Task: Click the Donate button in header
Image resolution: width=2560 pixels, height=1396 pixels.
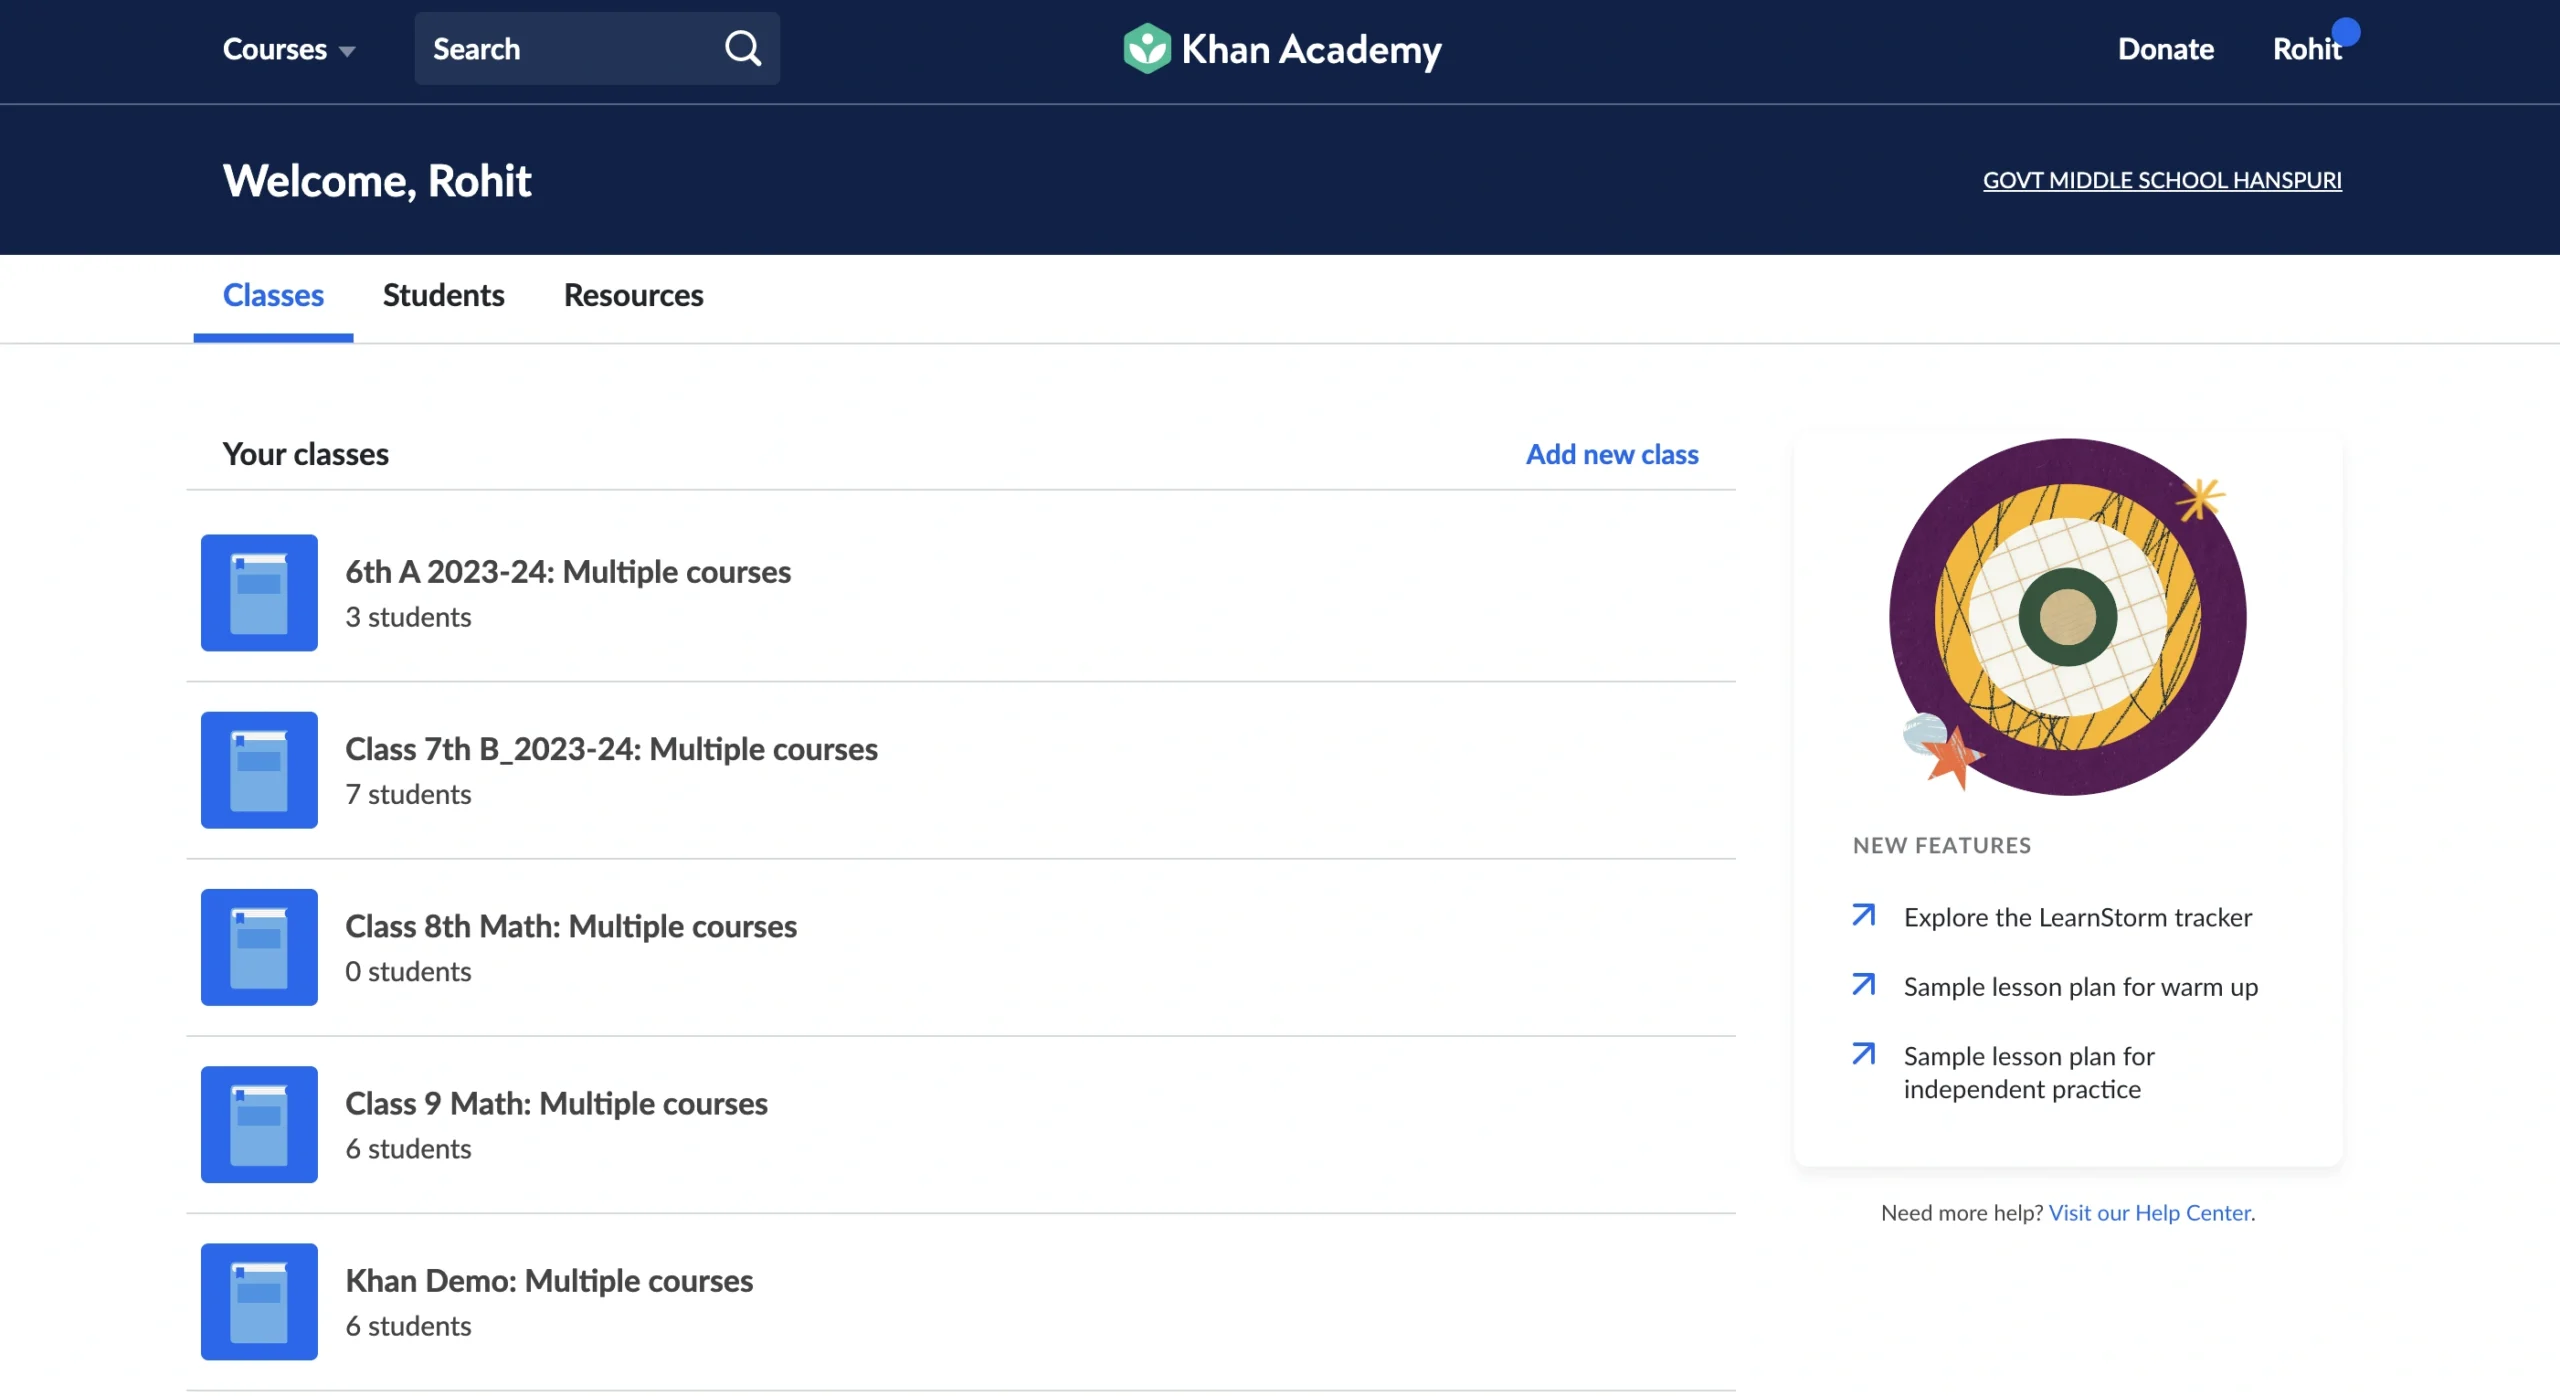Action: [2165, 49]
